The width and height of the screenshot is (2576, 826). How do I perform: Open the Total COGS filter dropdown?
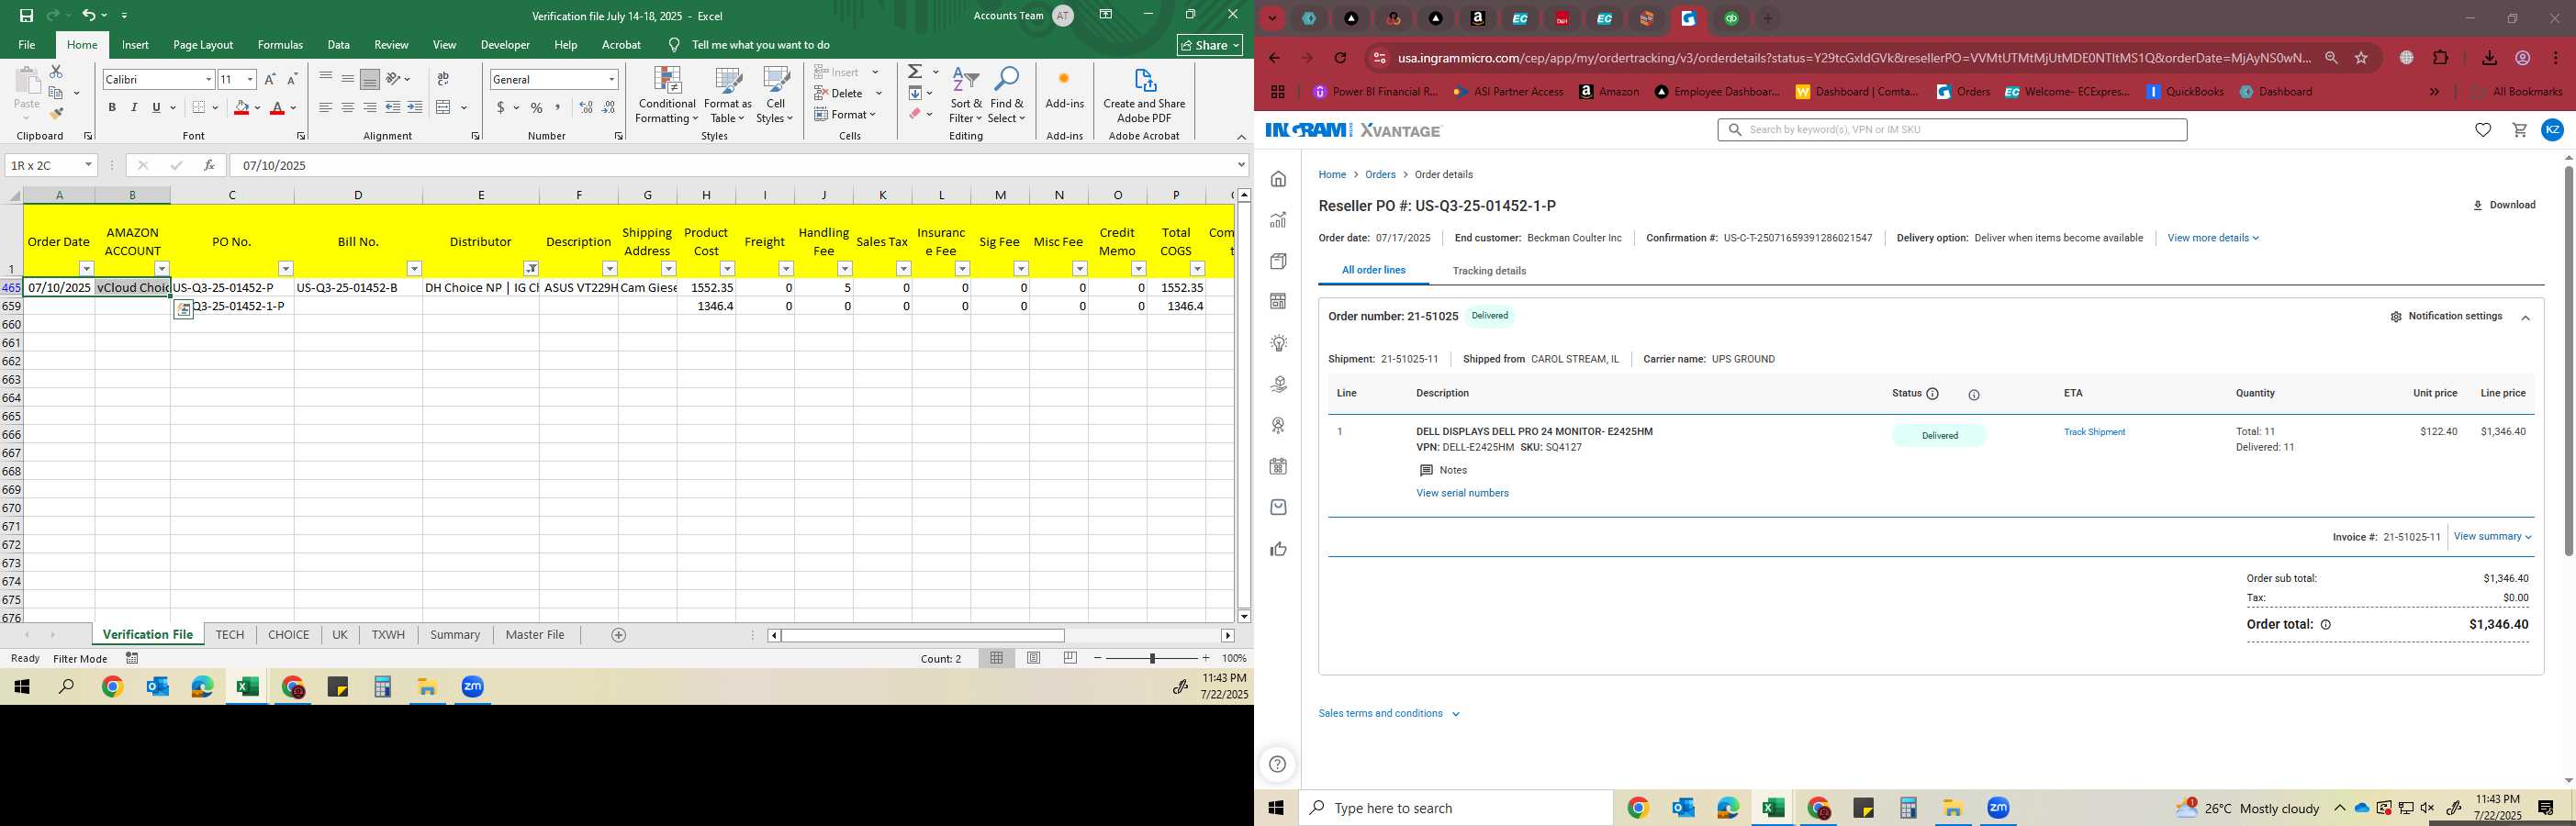coord(1197,268)
